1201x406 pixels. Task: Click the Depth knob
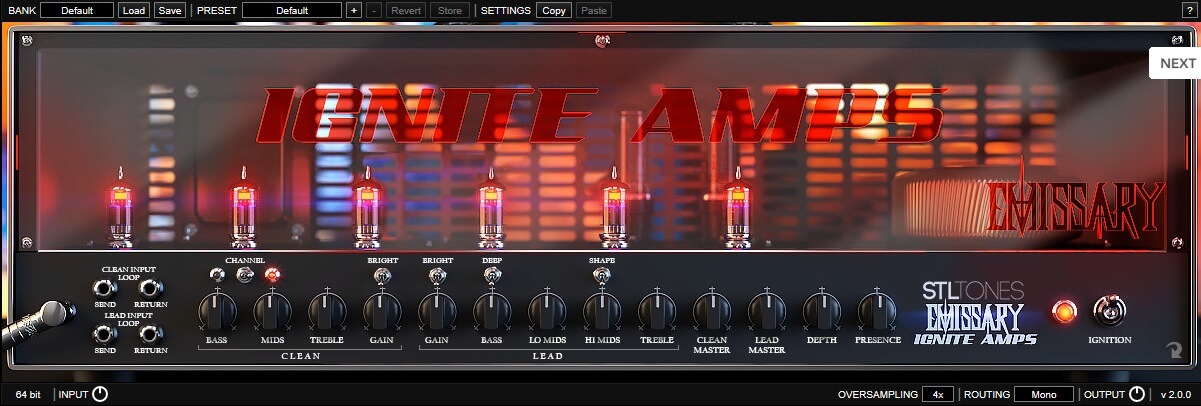pyautogui.click(x=822, y=310)
